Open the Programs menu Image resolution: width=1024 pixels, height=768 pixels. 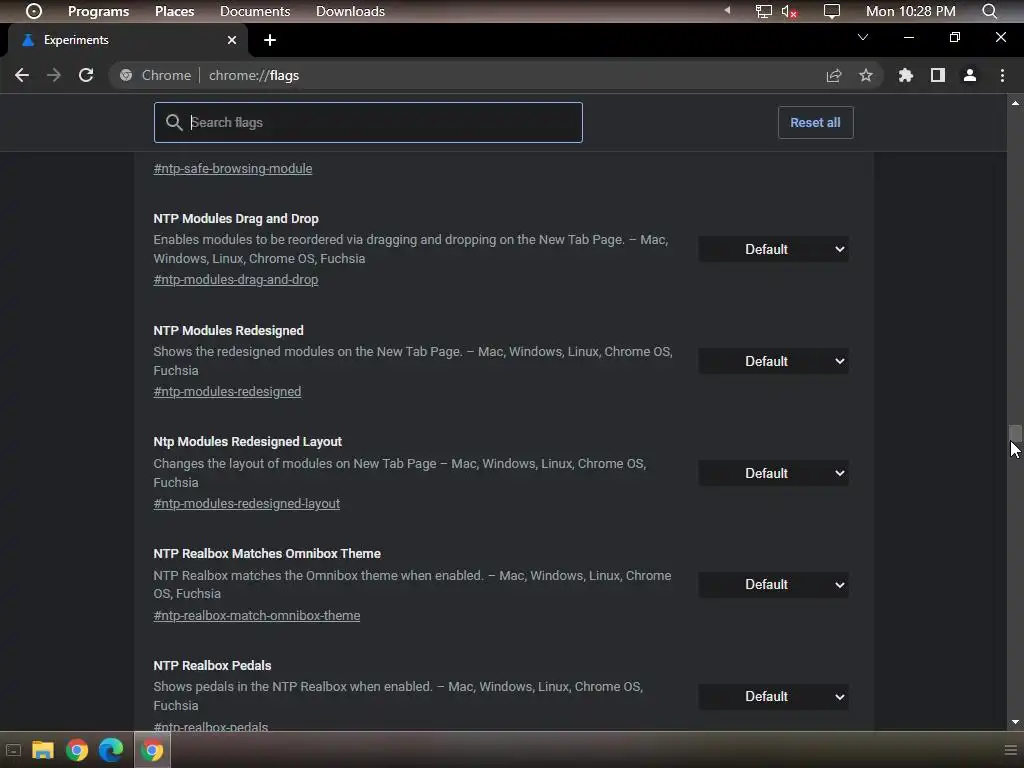click(99, 11)
